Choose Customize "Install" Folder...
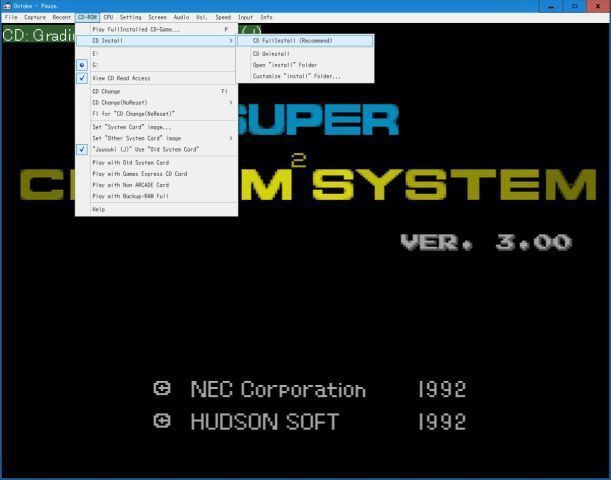Viewport: 611px width, 480px height. [305, 76]
